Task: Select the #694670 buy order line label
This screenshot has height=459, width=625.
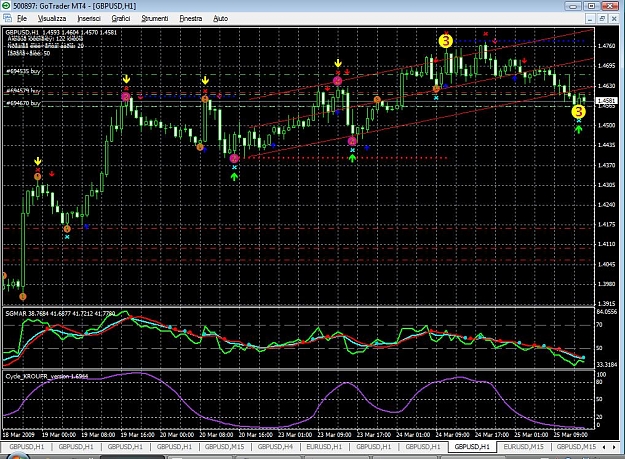Action: click(23, 103)
